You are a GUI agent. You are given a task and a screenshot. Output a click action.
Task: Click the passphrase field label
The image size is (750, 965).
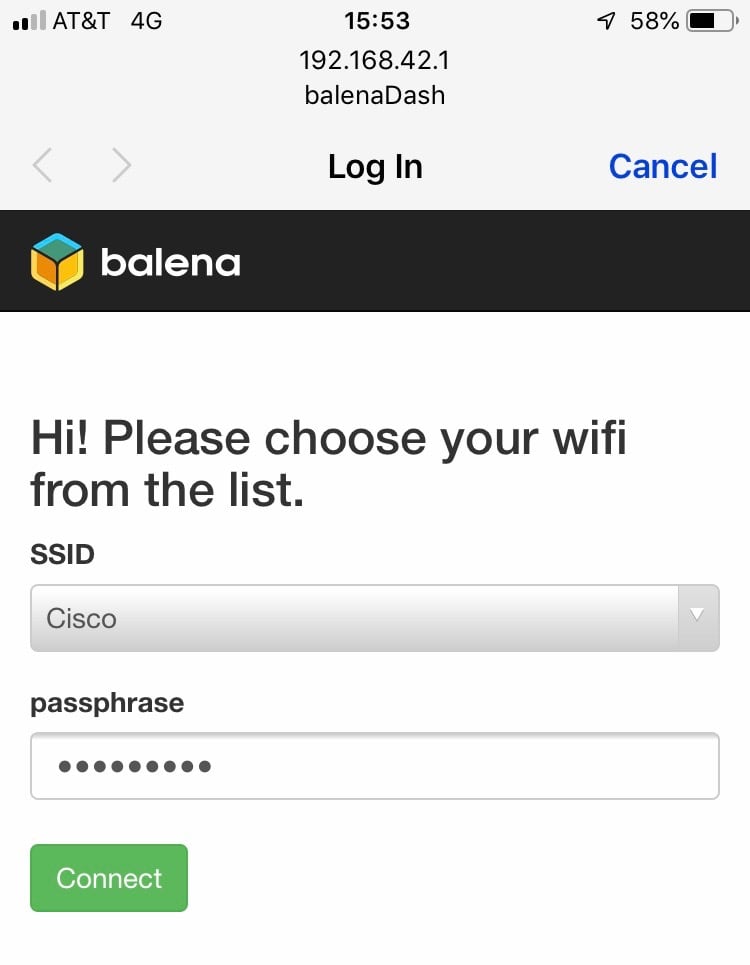(x=107, y=703)
